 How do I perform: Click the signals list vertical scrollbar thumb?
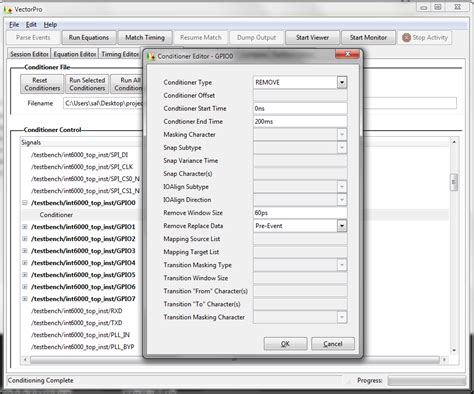click(x=454, y=182)
